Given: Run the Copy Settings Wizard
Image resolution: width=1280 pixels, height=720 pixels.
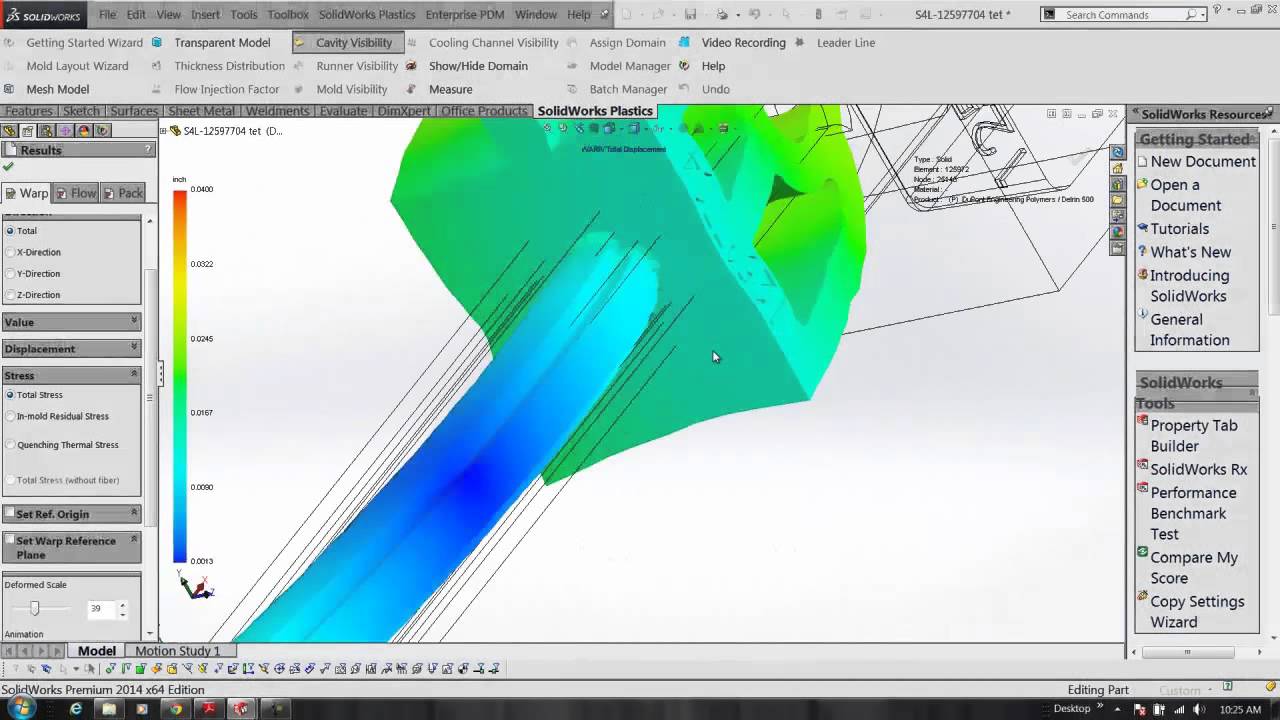Looking at the screenshot, I should point(1197,612).
